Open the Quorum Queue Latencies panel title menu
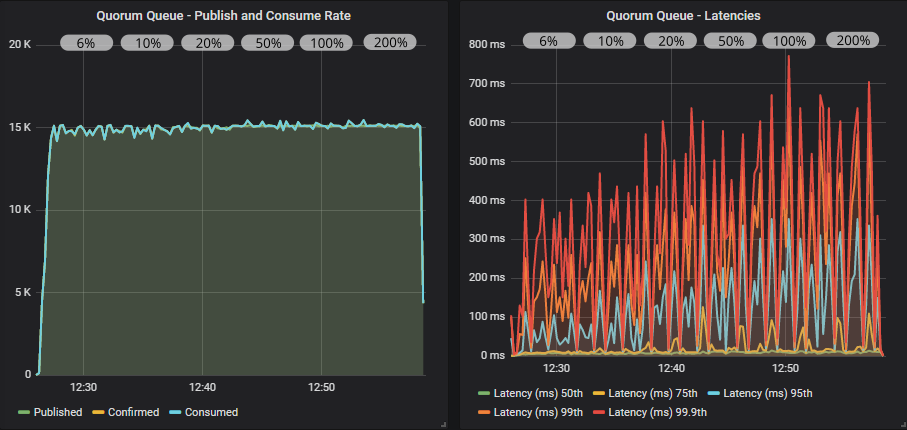 pyautogui.click(x=682, y=15)
